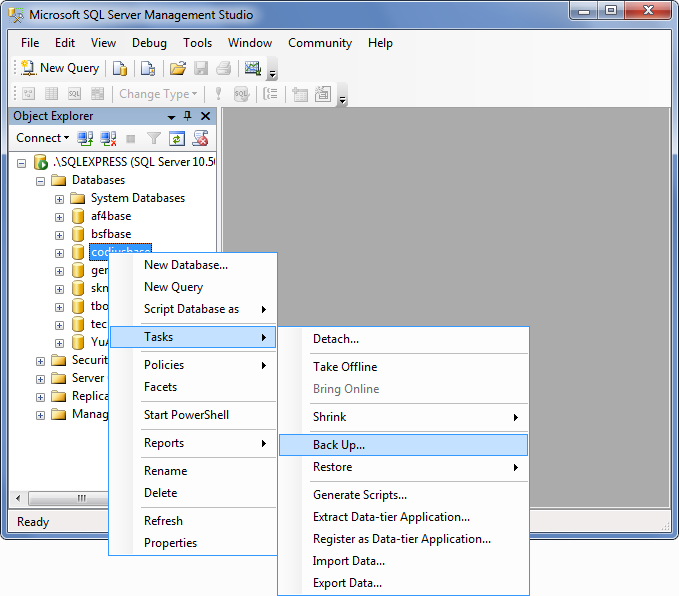Viewport: 679px width, 596px height.
Task: Click Connect Object Explorer icon
Action: 86,138
